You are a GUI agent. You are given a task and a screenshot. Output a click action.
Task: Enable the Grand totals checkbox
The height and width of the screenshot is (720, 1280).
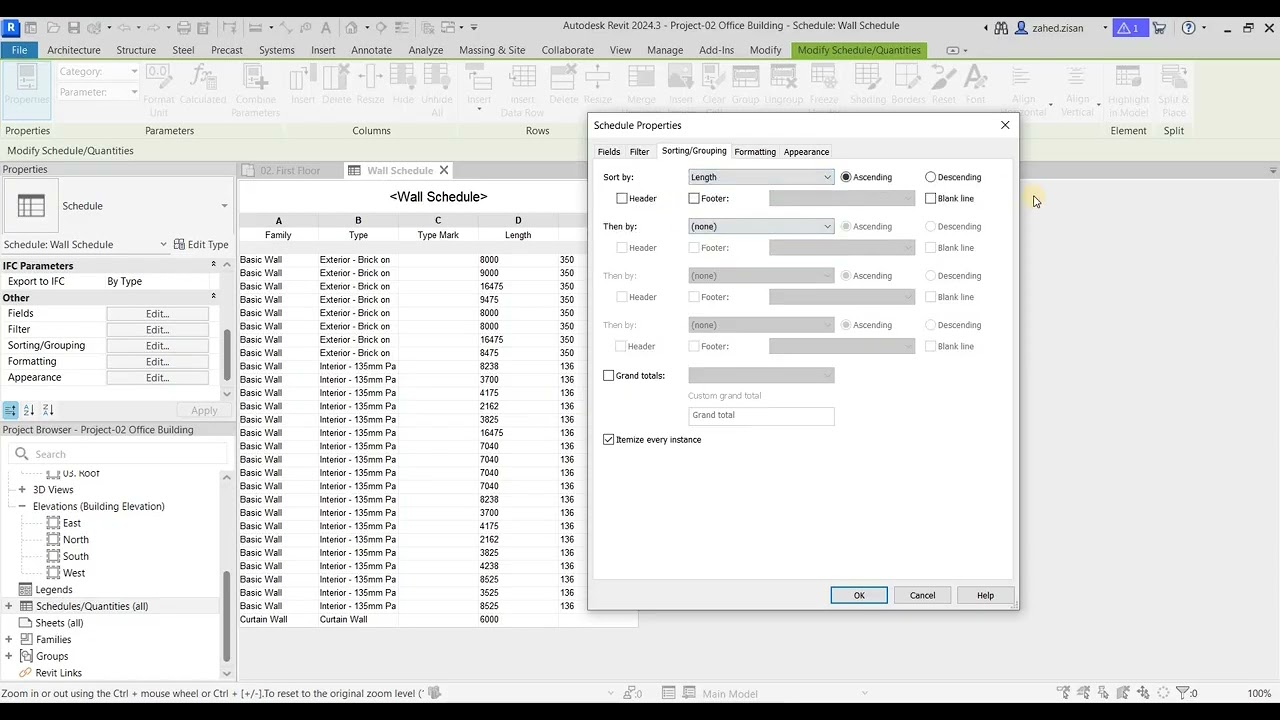point(609,375)
